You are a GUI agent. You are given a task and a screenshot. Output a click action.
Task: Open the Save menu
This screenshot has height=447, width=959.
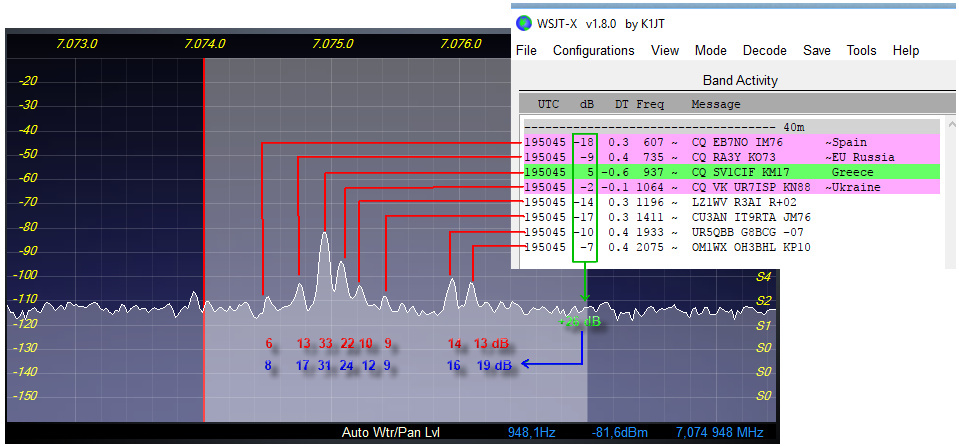coord(816,50)
